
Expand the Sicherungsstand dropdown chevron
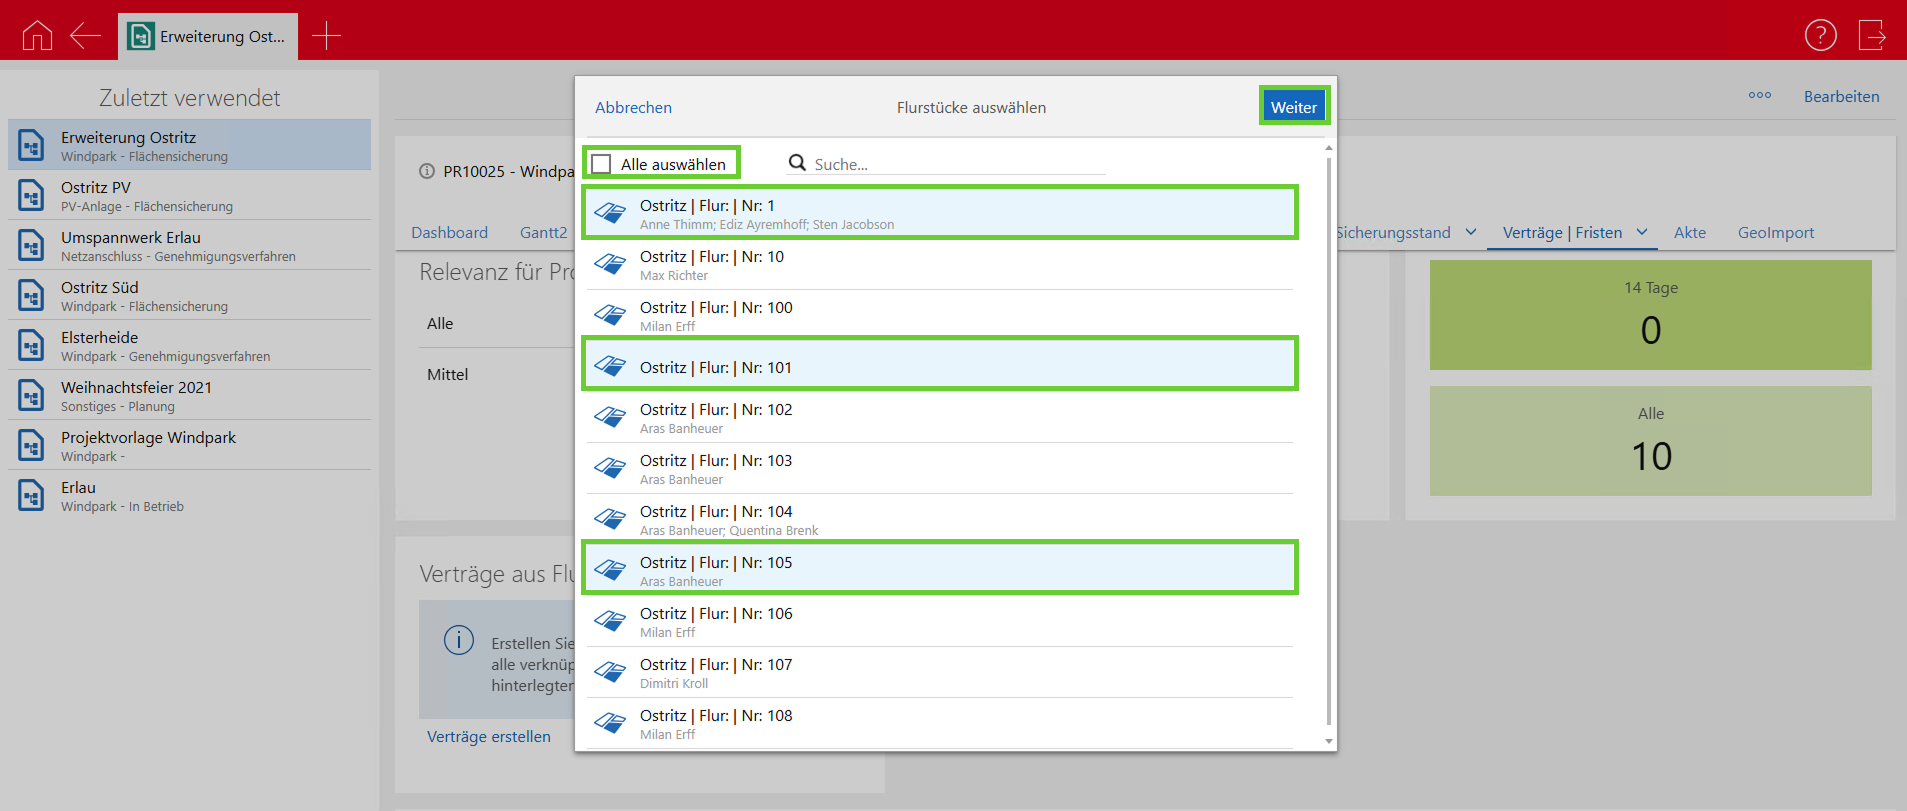1470,232
